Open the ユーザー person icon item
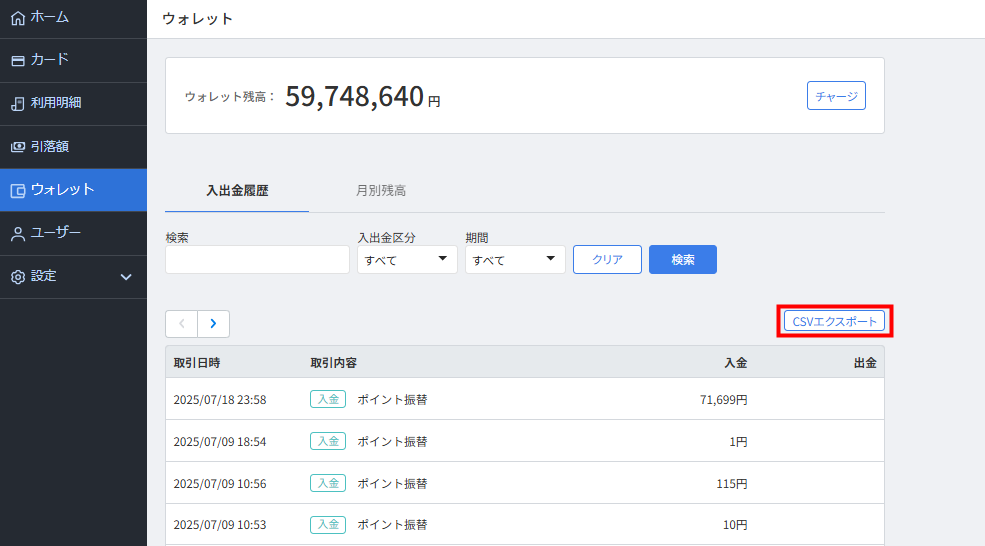The height and width of the screenshot is (546, 985). click(18, 234)
